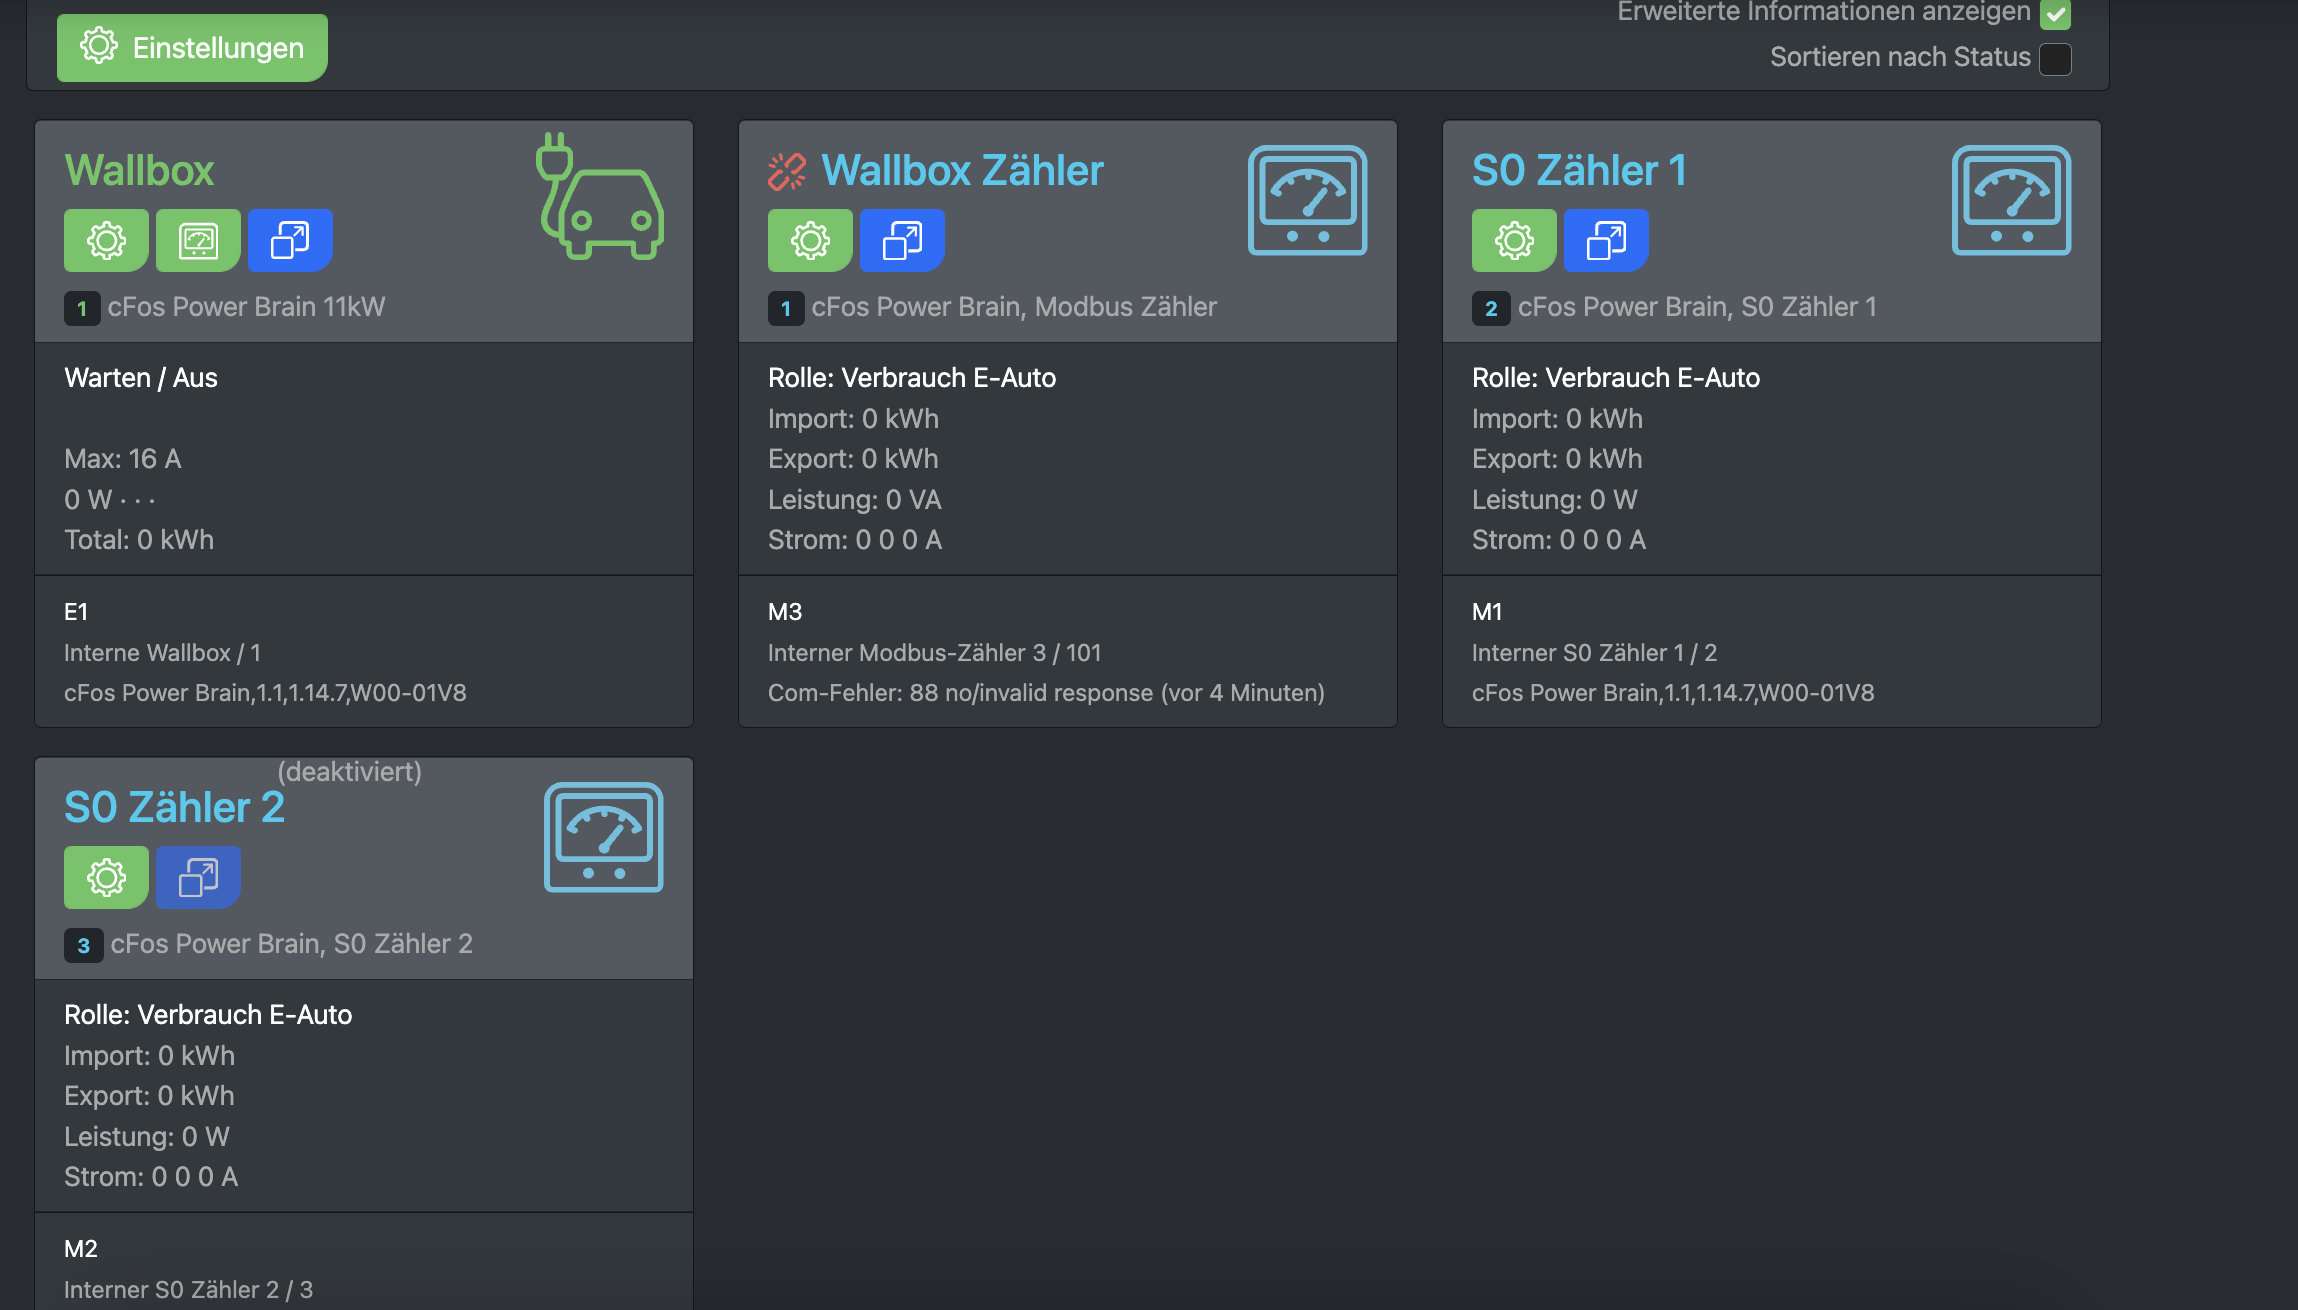
Task: Open S0 Zähler 2 gear settings
Action: tap(106, 877)
